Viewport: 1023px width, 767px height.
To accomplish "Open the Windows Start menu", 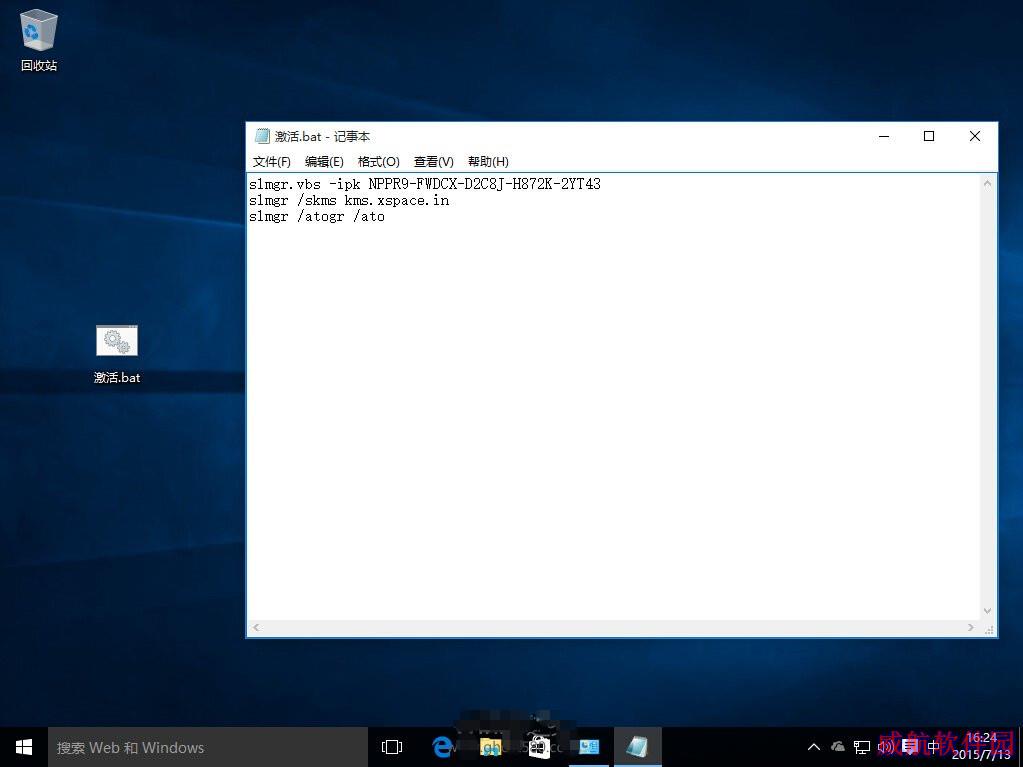I will 23,747.
